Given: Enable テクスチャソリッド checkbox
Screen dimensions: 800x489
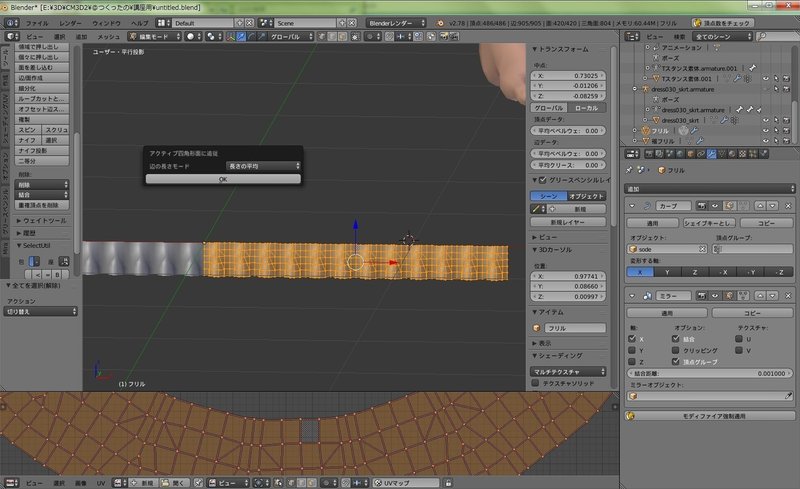Looking at the screenshot, I should [x=535, y=383].
